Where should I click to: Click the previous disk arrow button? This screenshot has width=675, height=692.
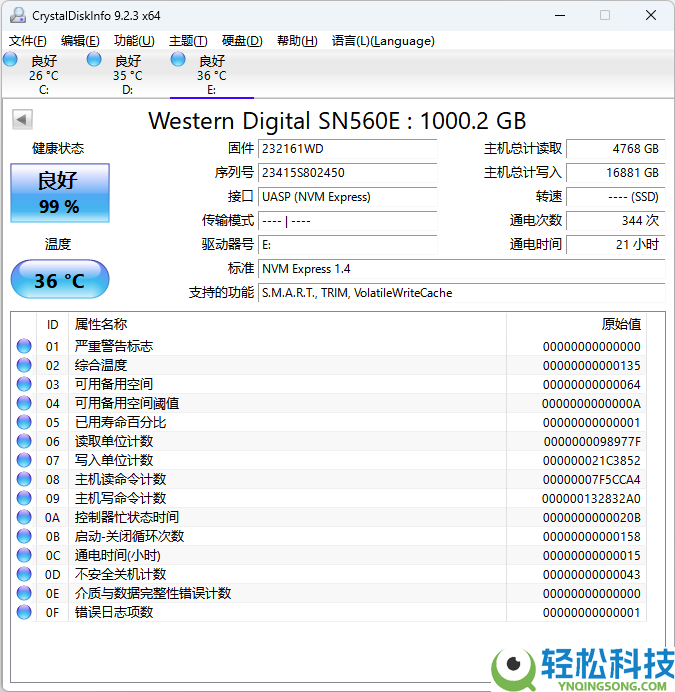coord(22,120)
